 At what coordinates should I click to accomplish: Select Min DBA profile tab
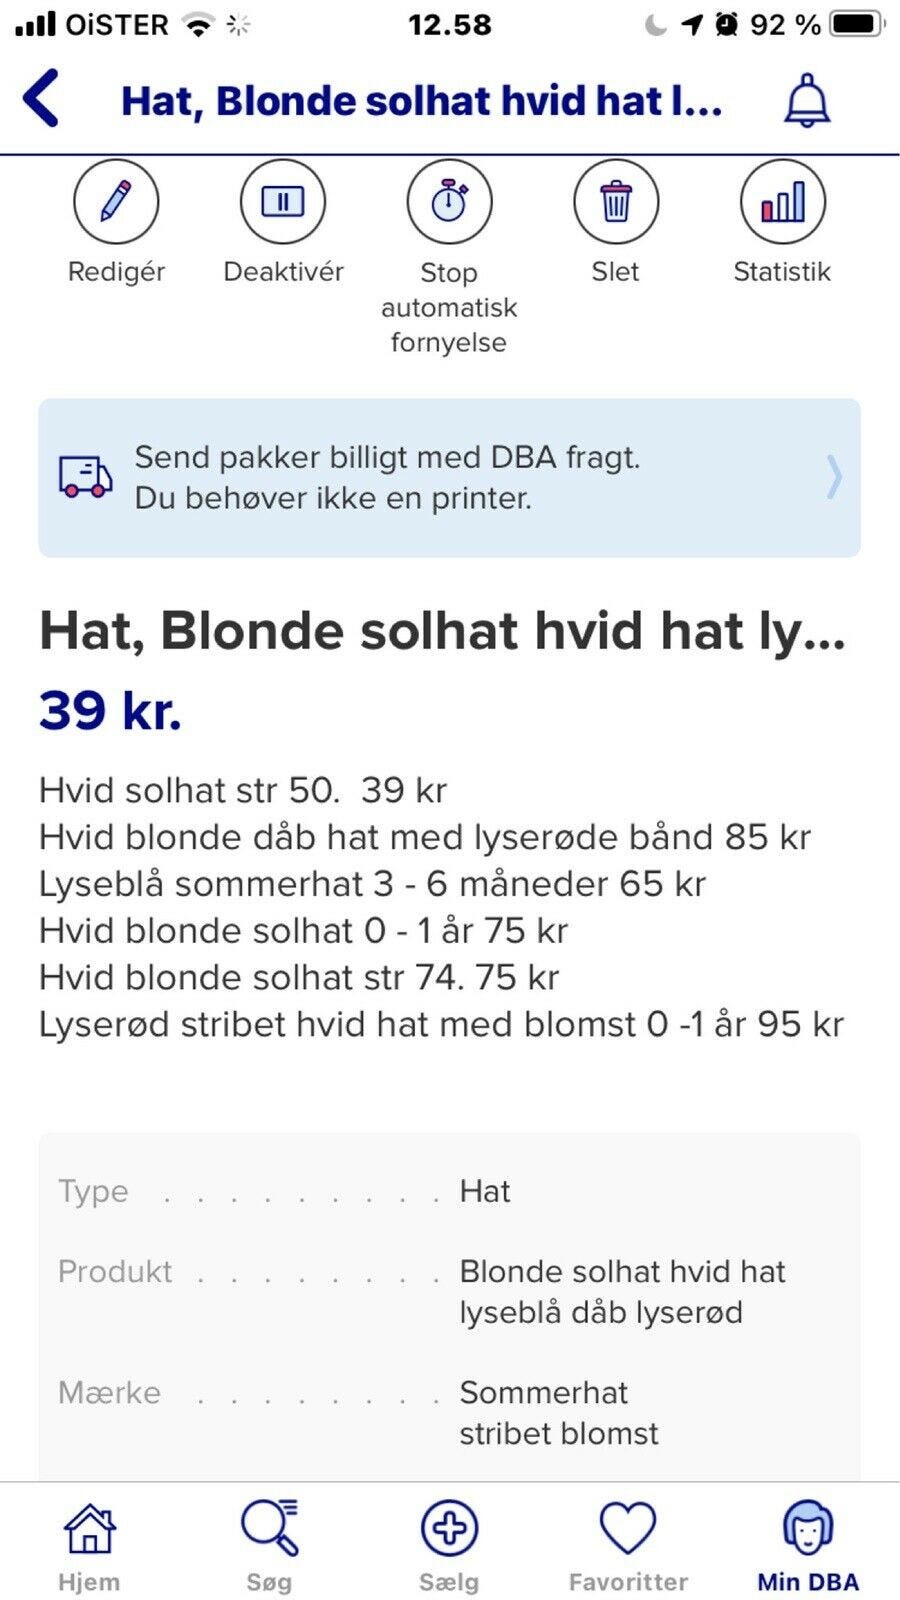(808, 1545)
